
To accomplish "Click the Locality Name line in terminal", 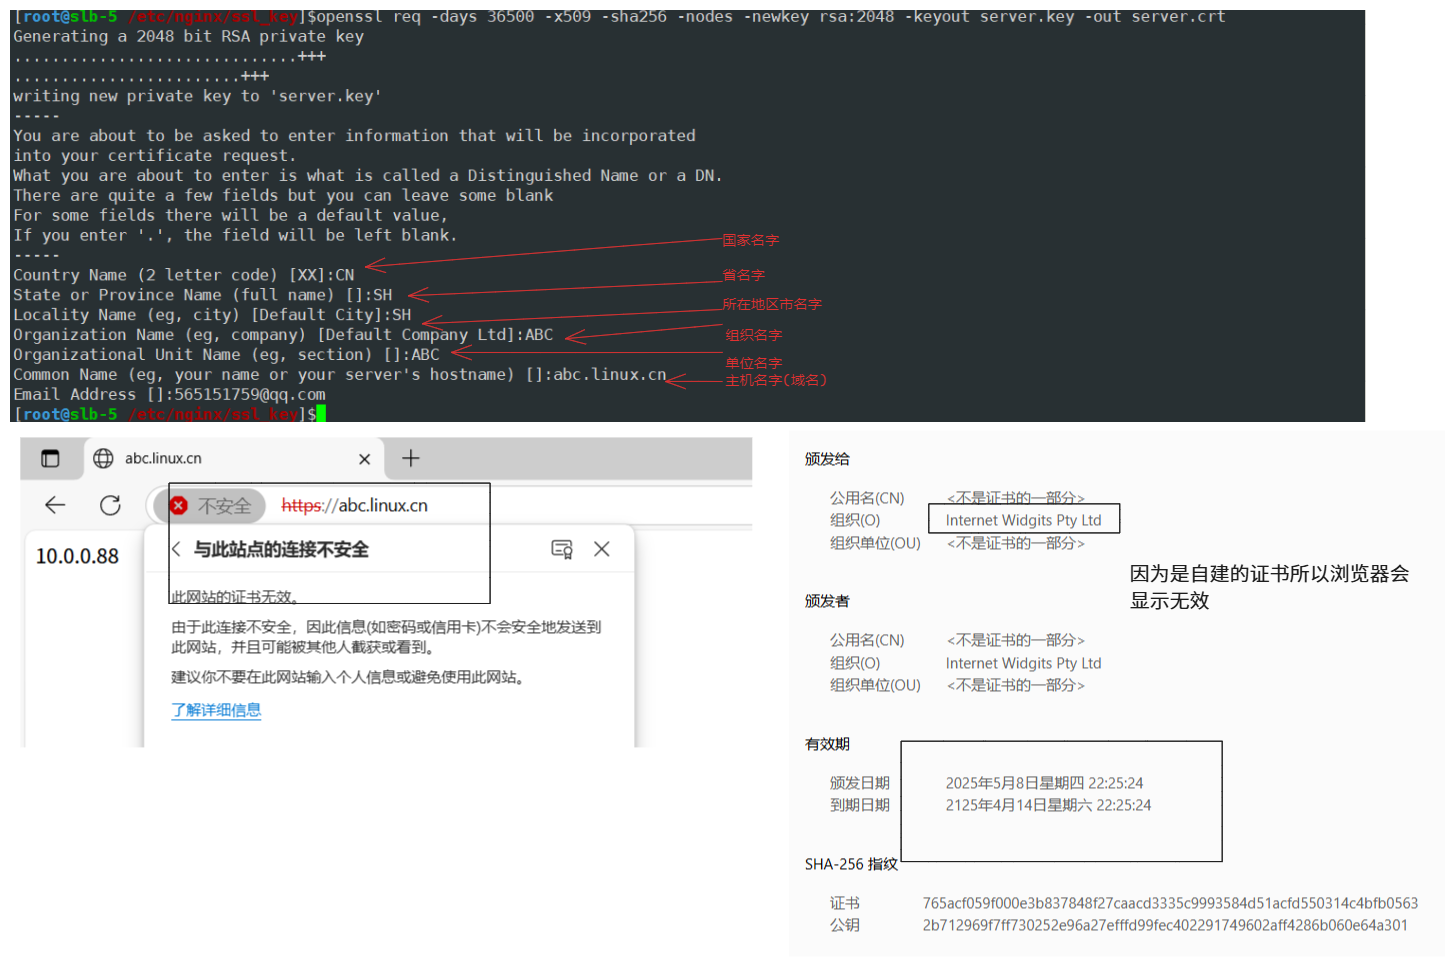I will coord(212,315).
